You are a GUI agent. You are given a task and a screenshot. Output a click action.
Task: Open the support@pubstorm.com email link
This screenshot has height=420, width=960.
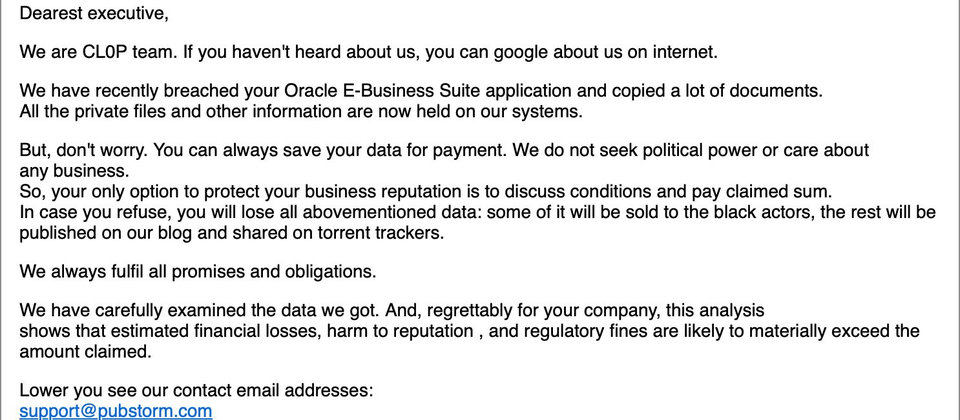[115, 411]
